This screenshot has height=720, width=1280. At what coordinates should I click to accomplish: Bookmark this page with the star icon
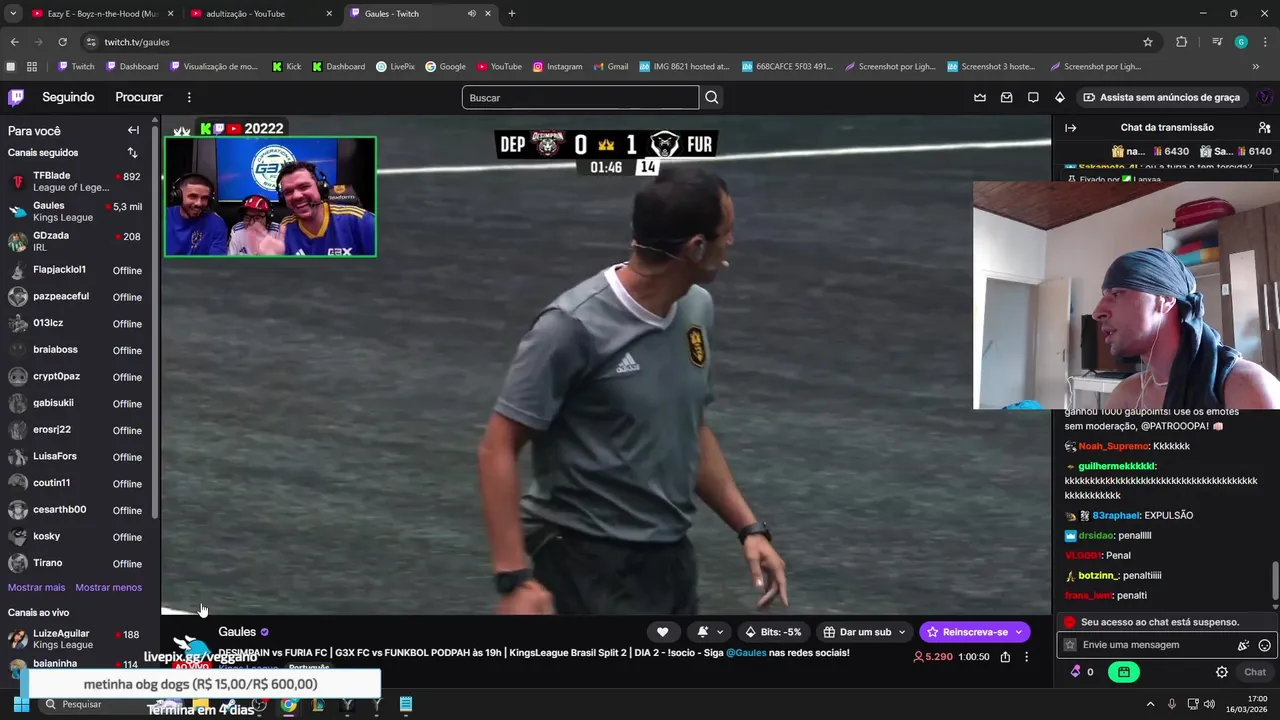pyautogui.click(x=1148, y=42)
